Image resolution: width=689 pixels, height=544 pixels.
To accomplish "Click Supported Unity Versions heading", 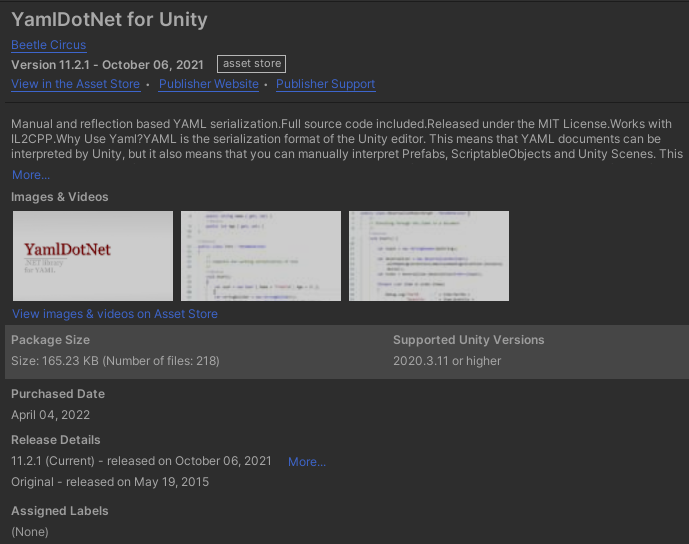I will point(468,340).
